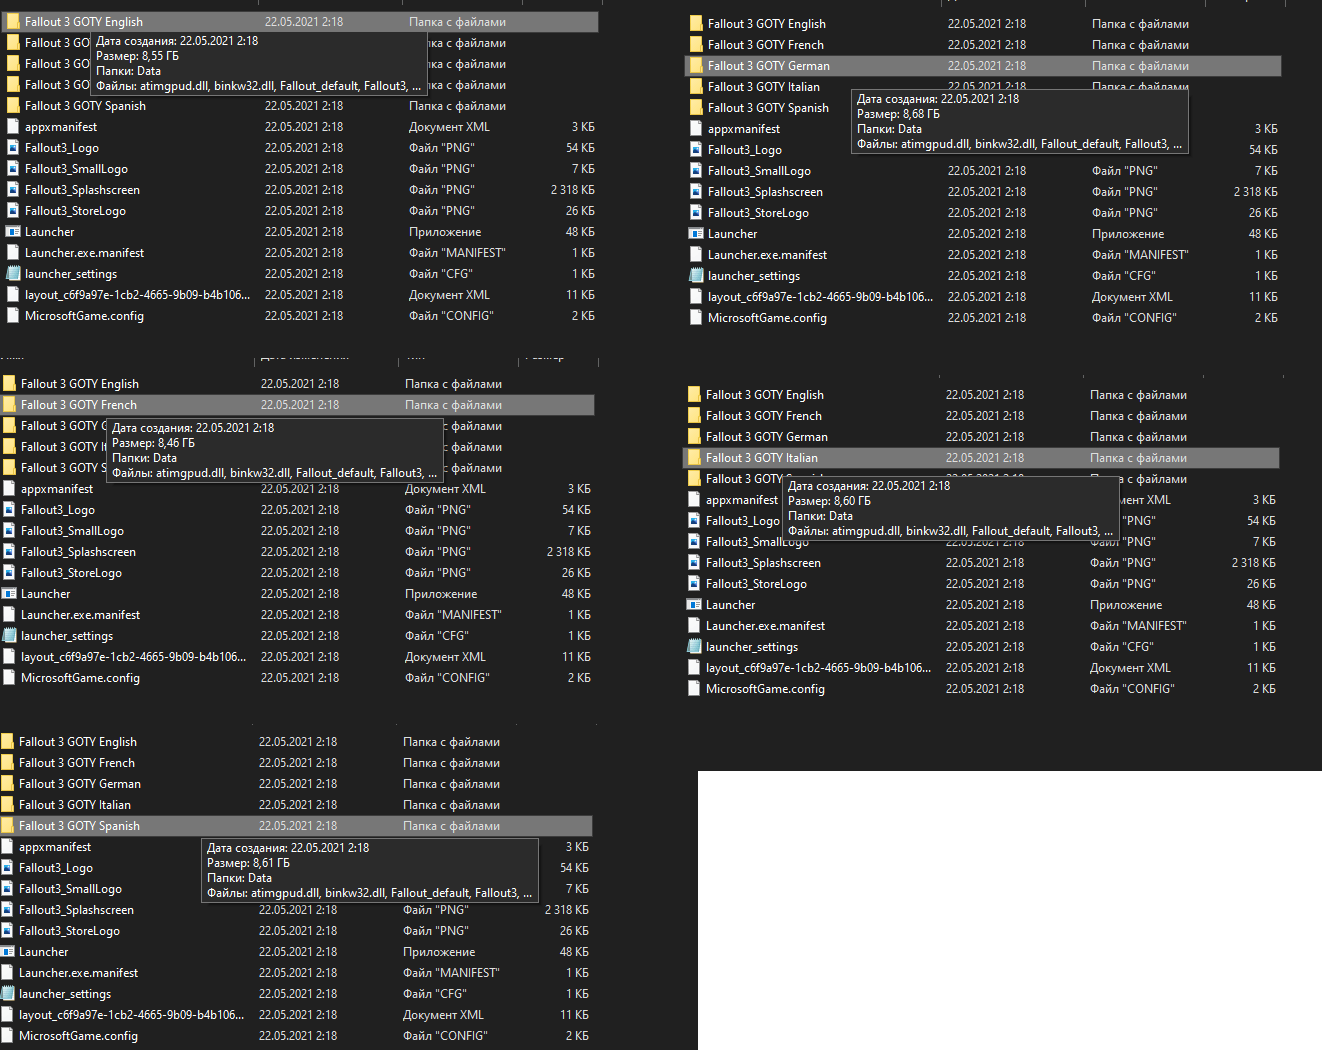The width and height of the screenshot is (1322, 1050).
Task: Click the tooltip showing size 8,68 ГБ
Action: click(x=1020, y=121)
